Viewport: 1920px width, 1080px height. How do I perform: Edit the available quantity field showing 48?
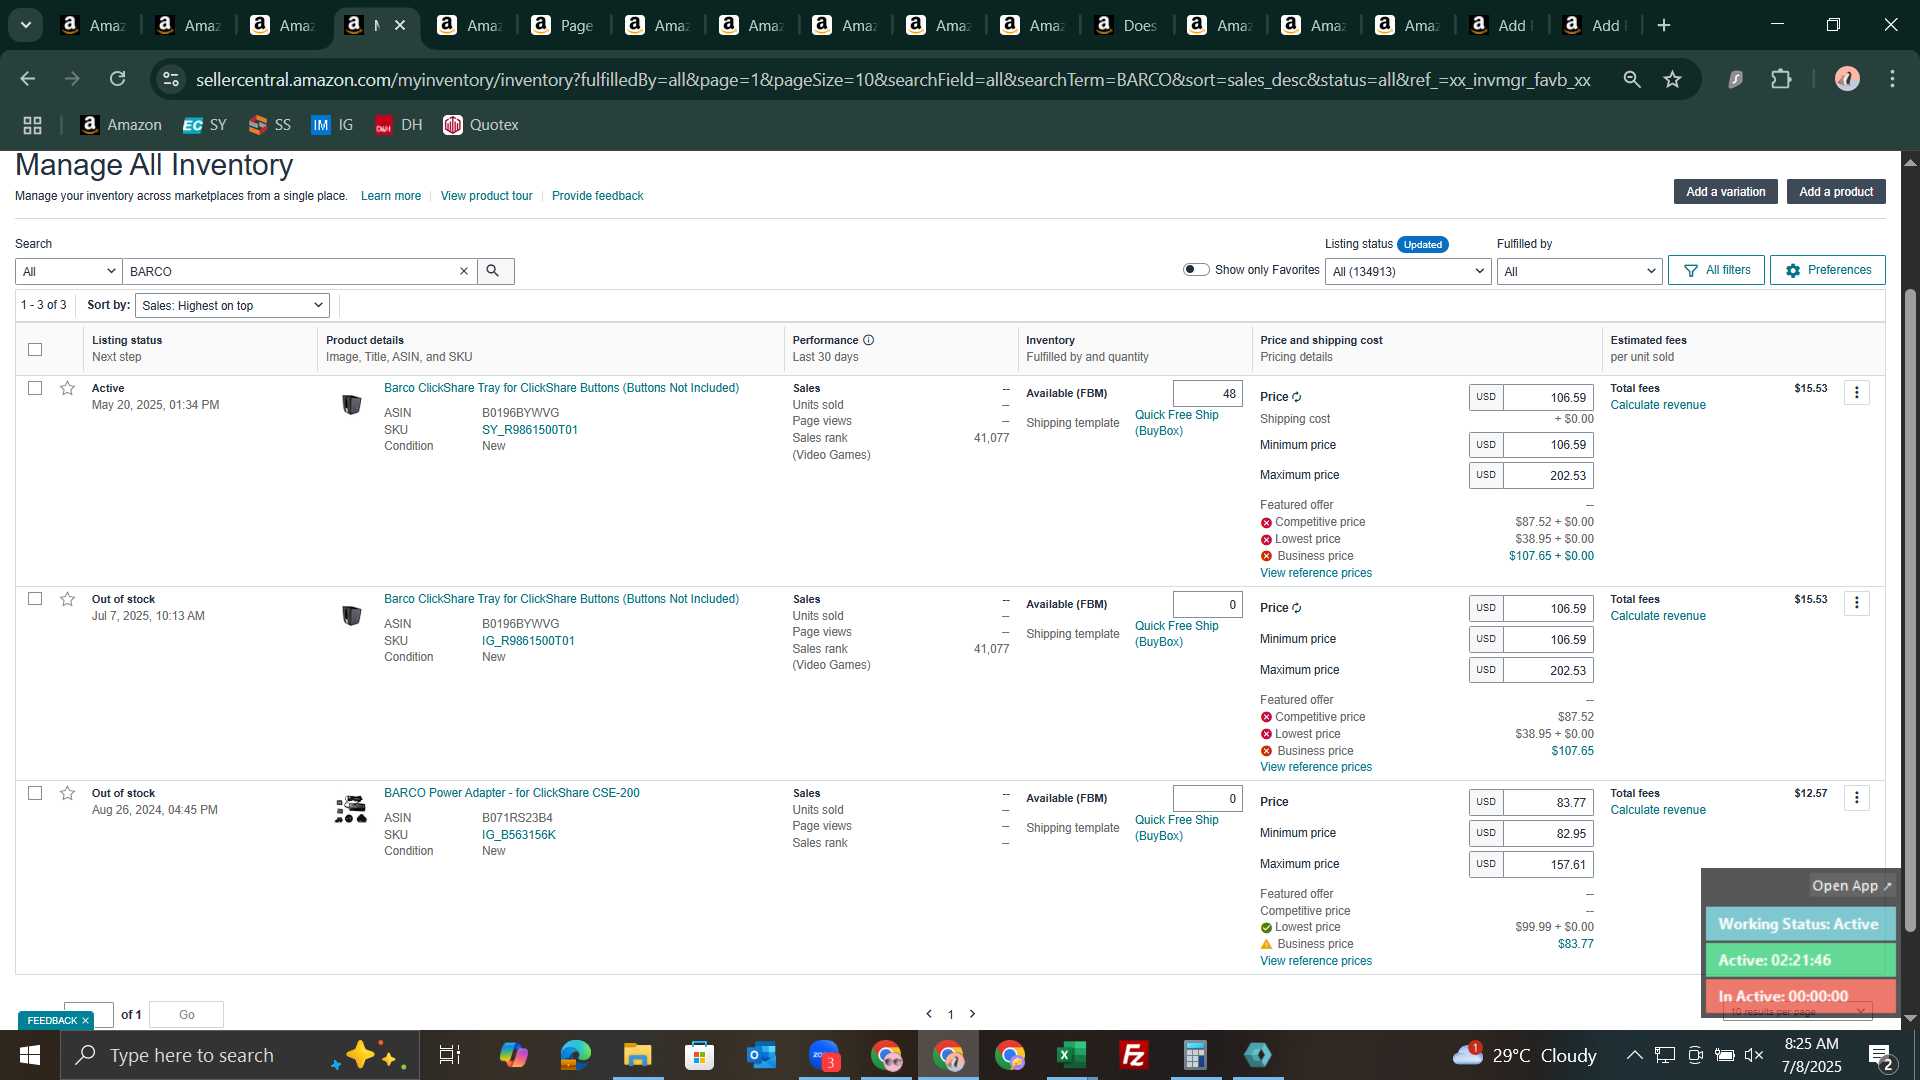click(1208, 394)
